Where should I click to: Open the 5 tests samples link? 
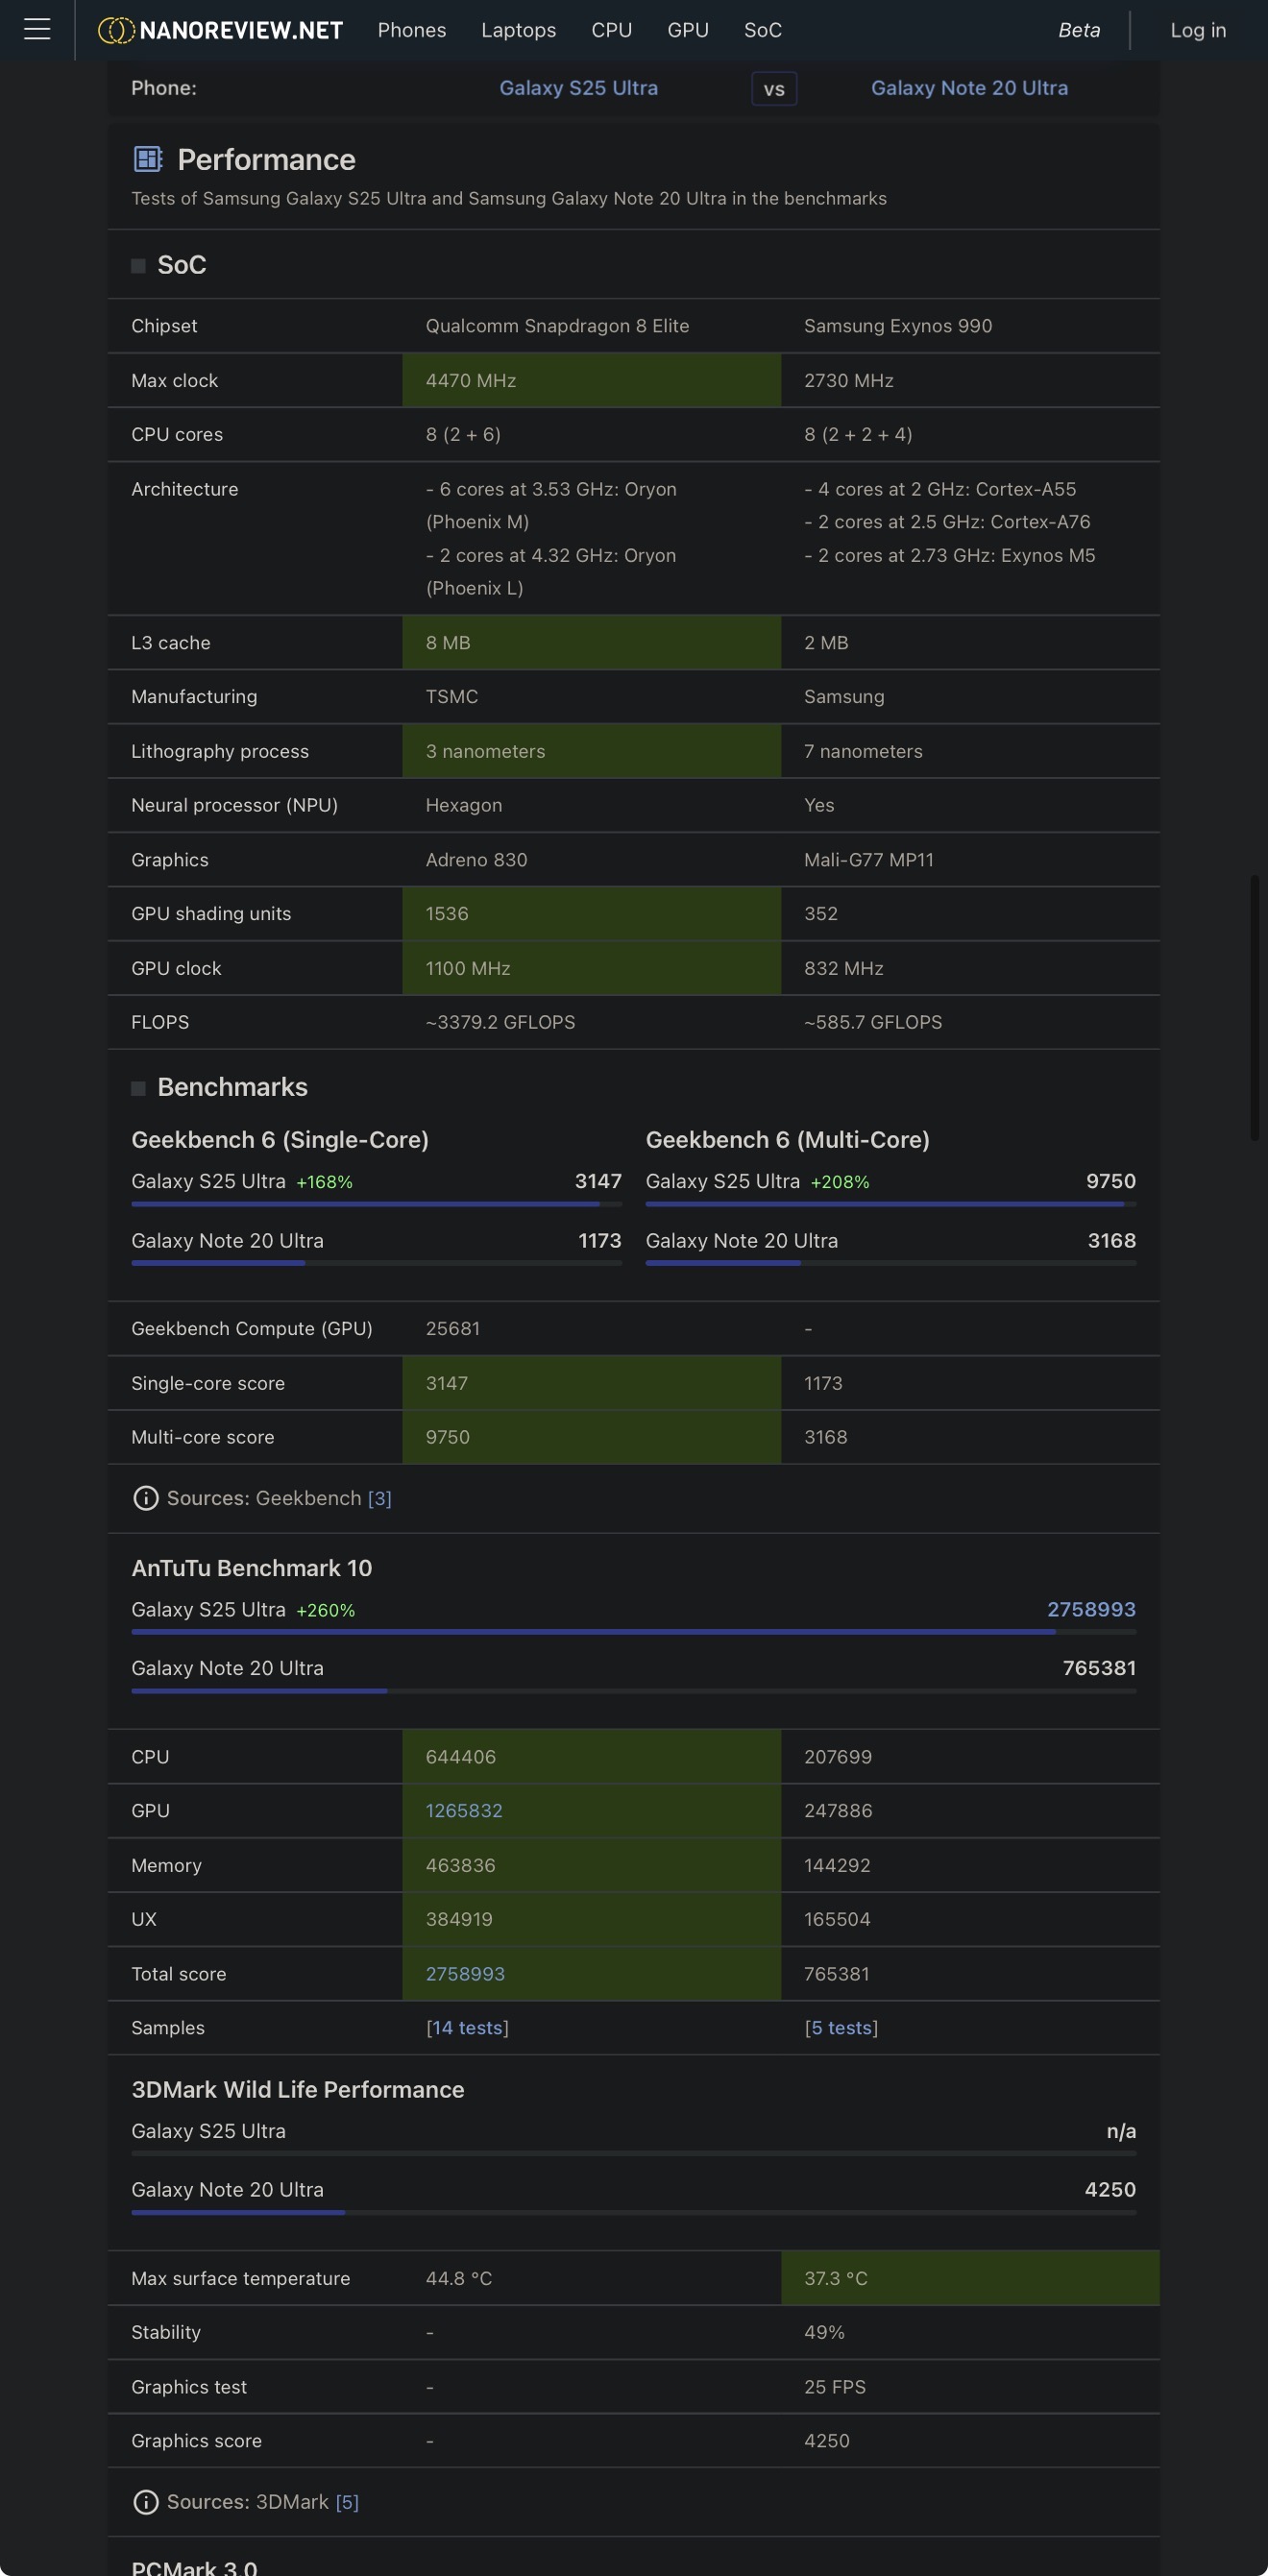841,2028
